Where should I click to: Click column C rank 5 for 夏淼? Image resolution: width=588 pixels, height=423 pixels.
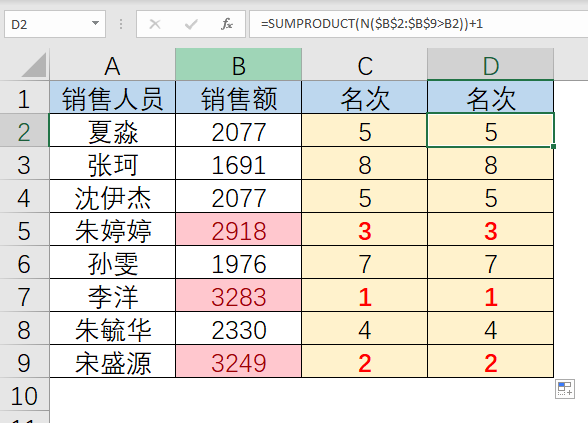[364, 130]
